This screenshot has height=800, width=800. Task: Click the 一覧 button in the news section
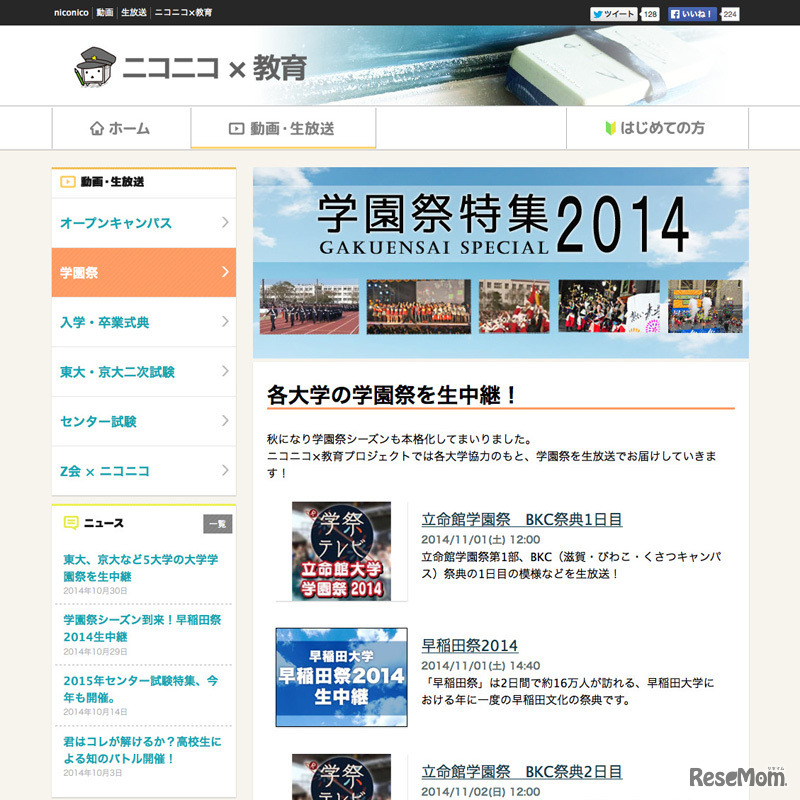pos(219,523)
